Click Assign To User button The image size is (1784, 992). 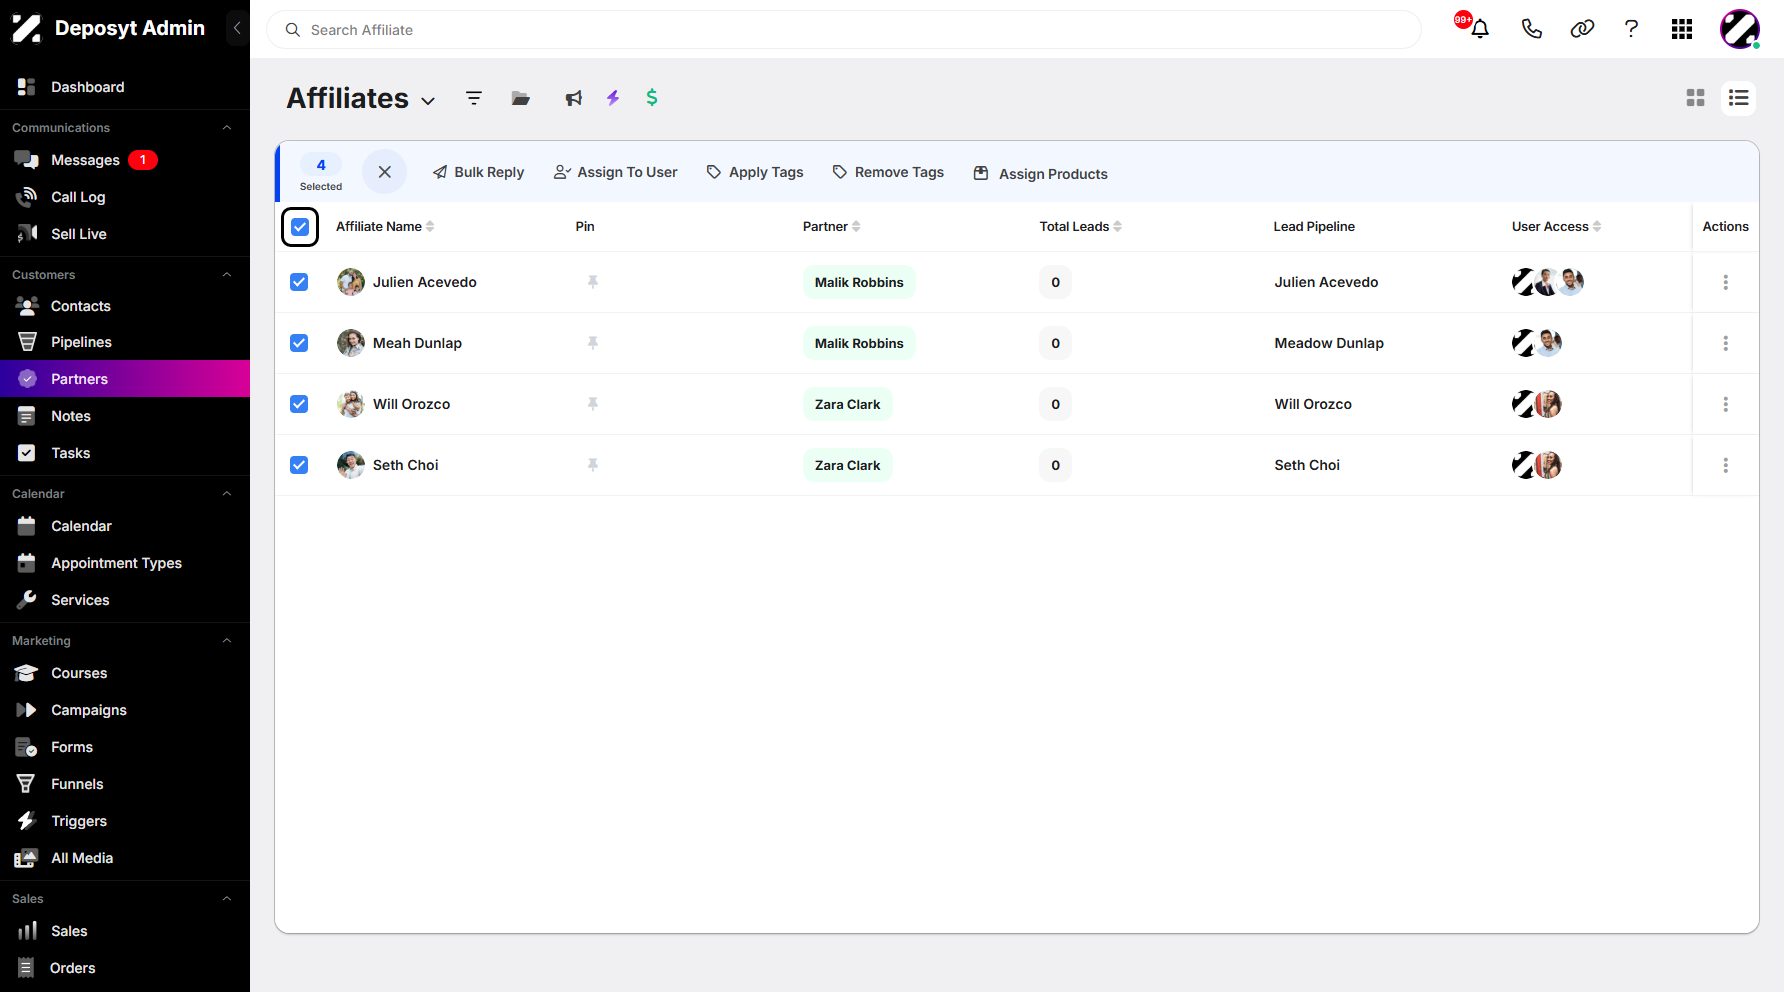click(x=615, y=172)
